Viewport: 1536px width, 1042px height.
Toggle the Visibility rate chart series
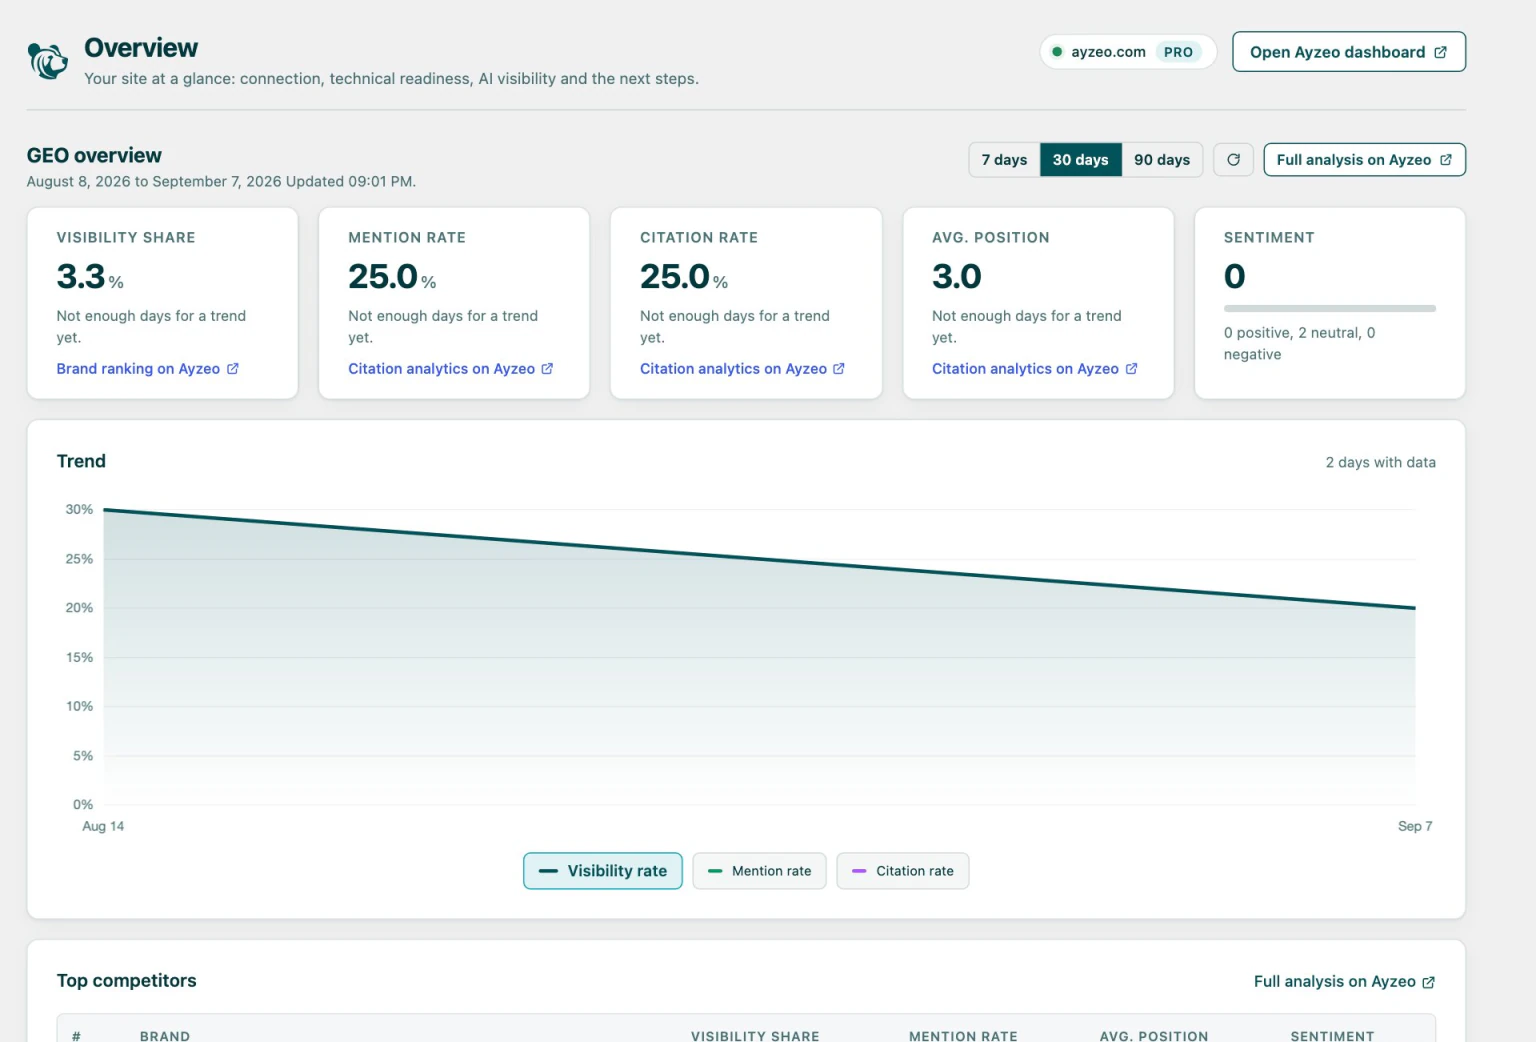pyautogui.click(x=603, y=871)
